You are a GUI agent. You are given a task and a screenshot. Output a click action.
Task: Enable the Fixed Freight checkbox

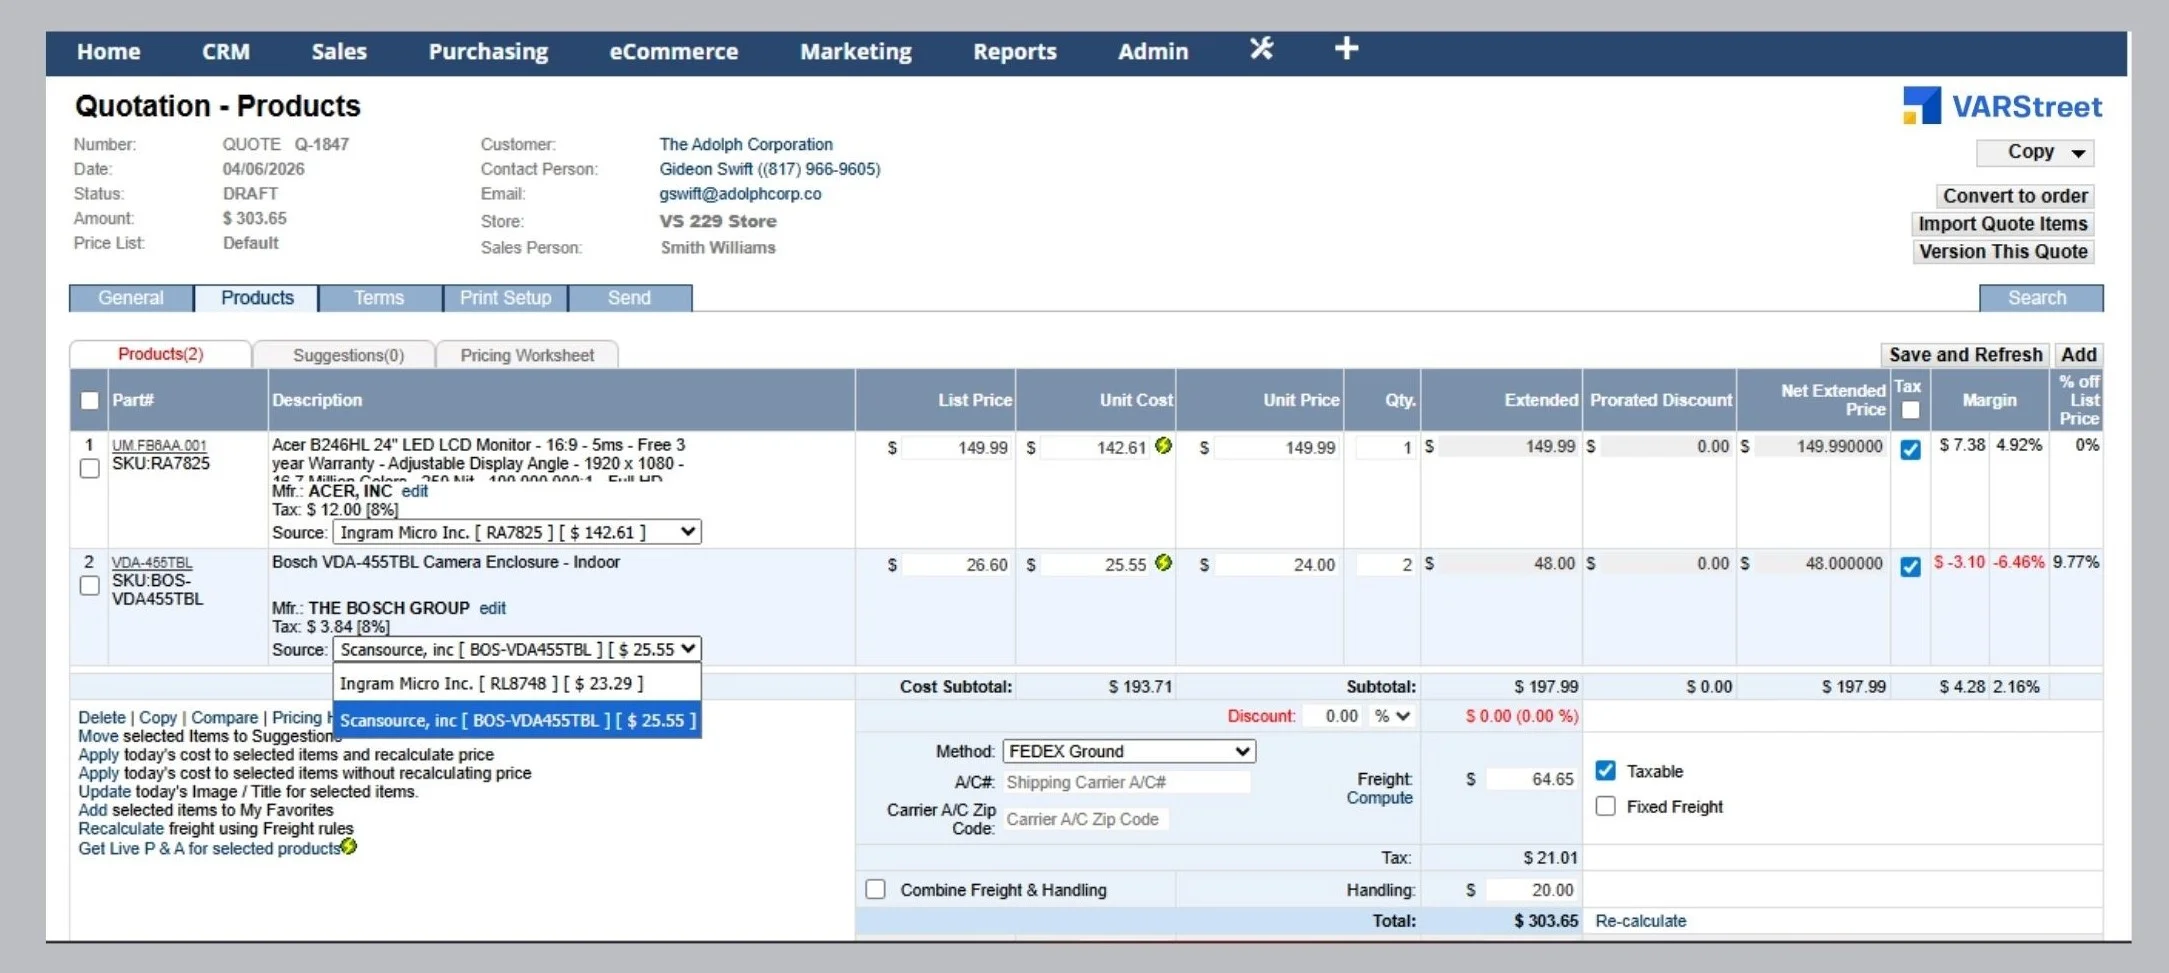(x=1605, y=806)
